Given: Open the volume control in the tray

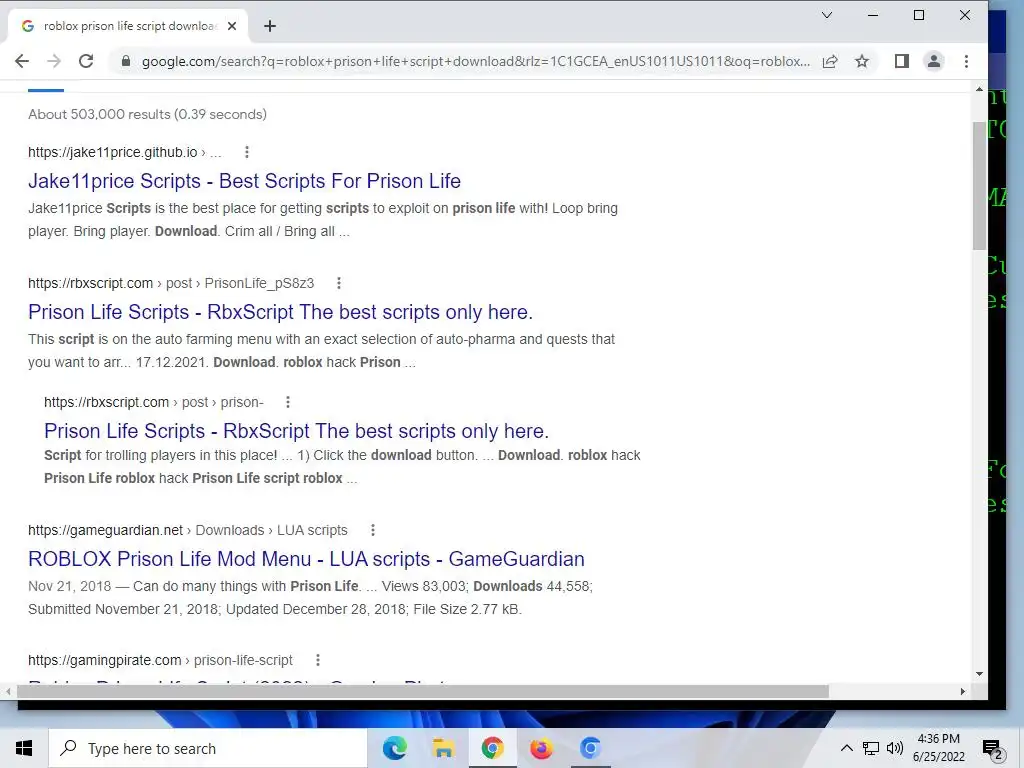Looking at the screenshot, I should (x=895, y=748).
